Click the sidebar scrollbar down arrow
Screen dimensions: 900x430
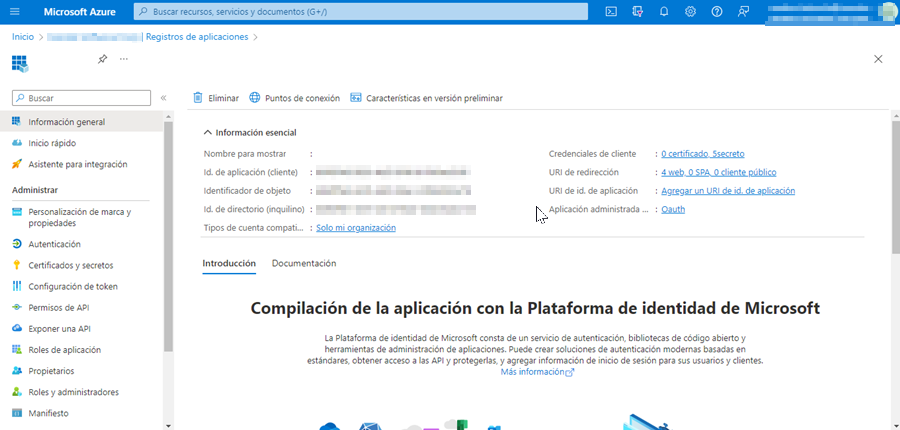tap(168, 425)
